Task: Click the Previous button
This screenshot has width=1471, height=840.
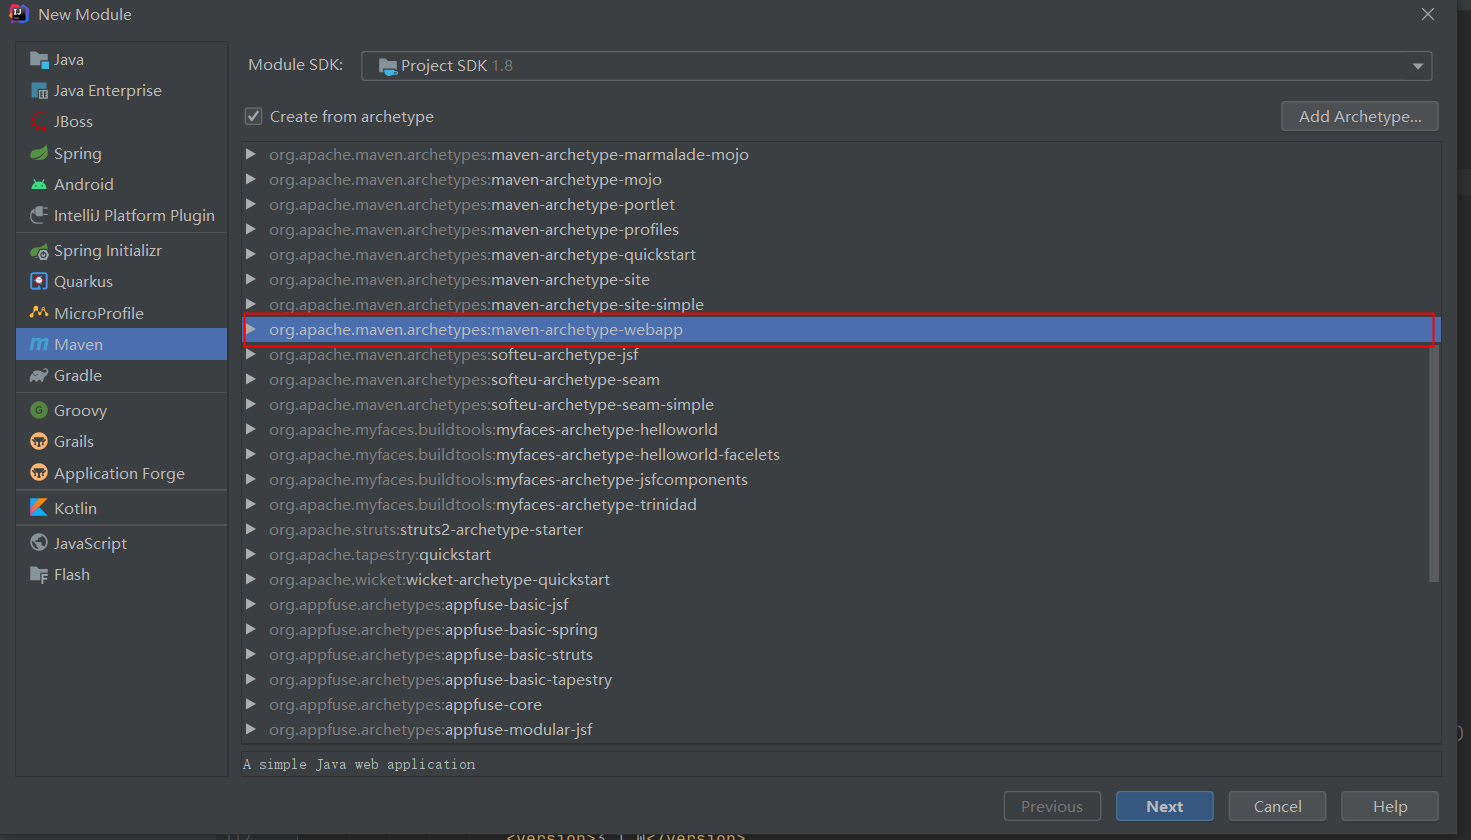Action: point(1052,806)
